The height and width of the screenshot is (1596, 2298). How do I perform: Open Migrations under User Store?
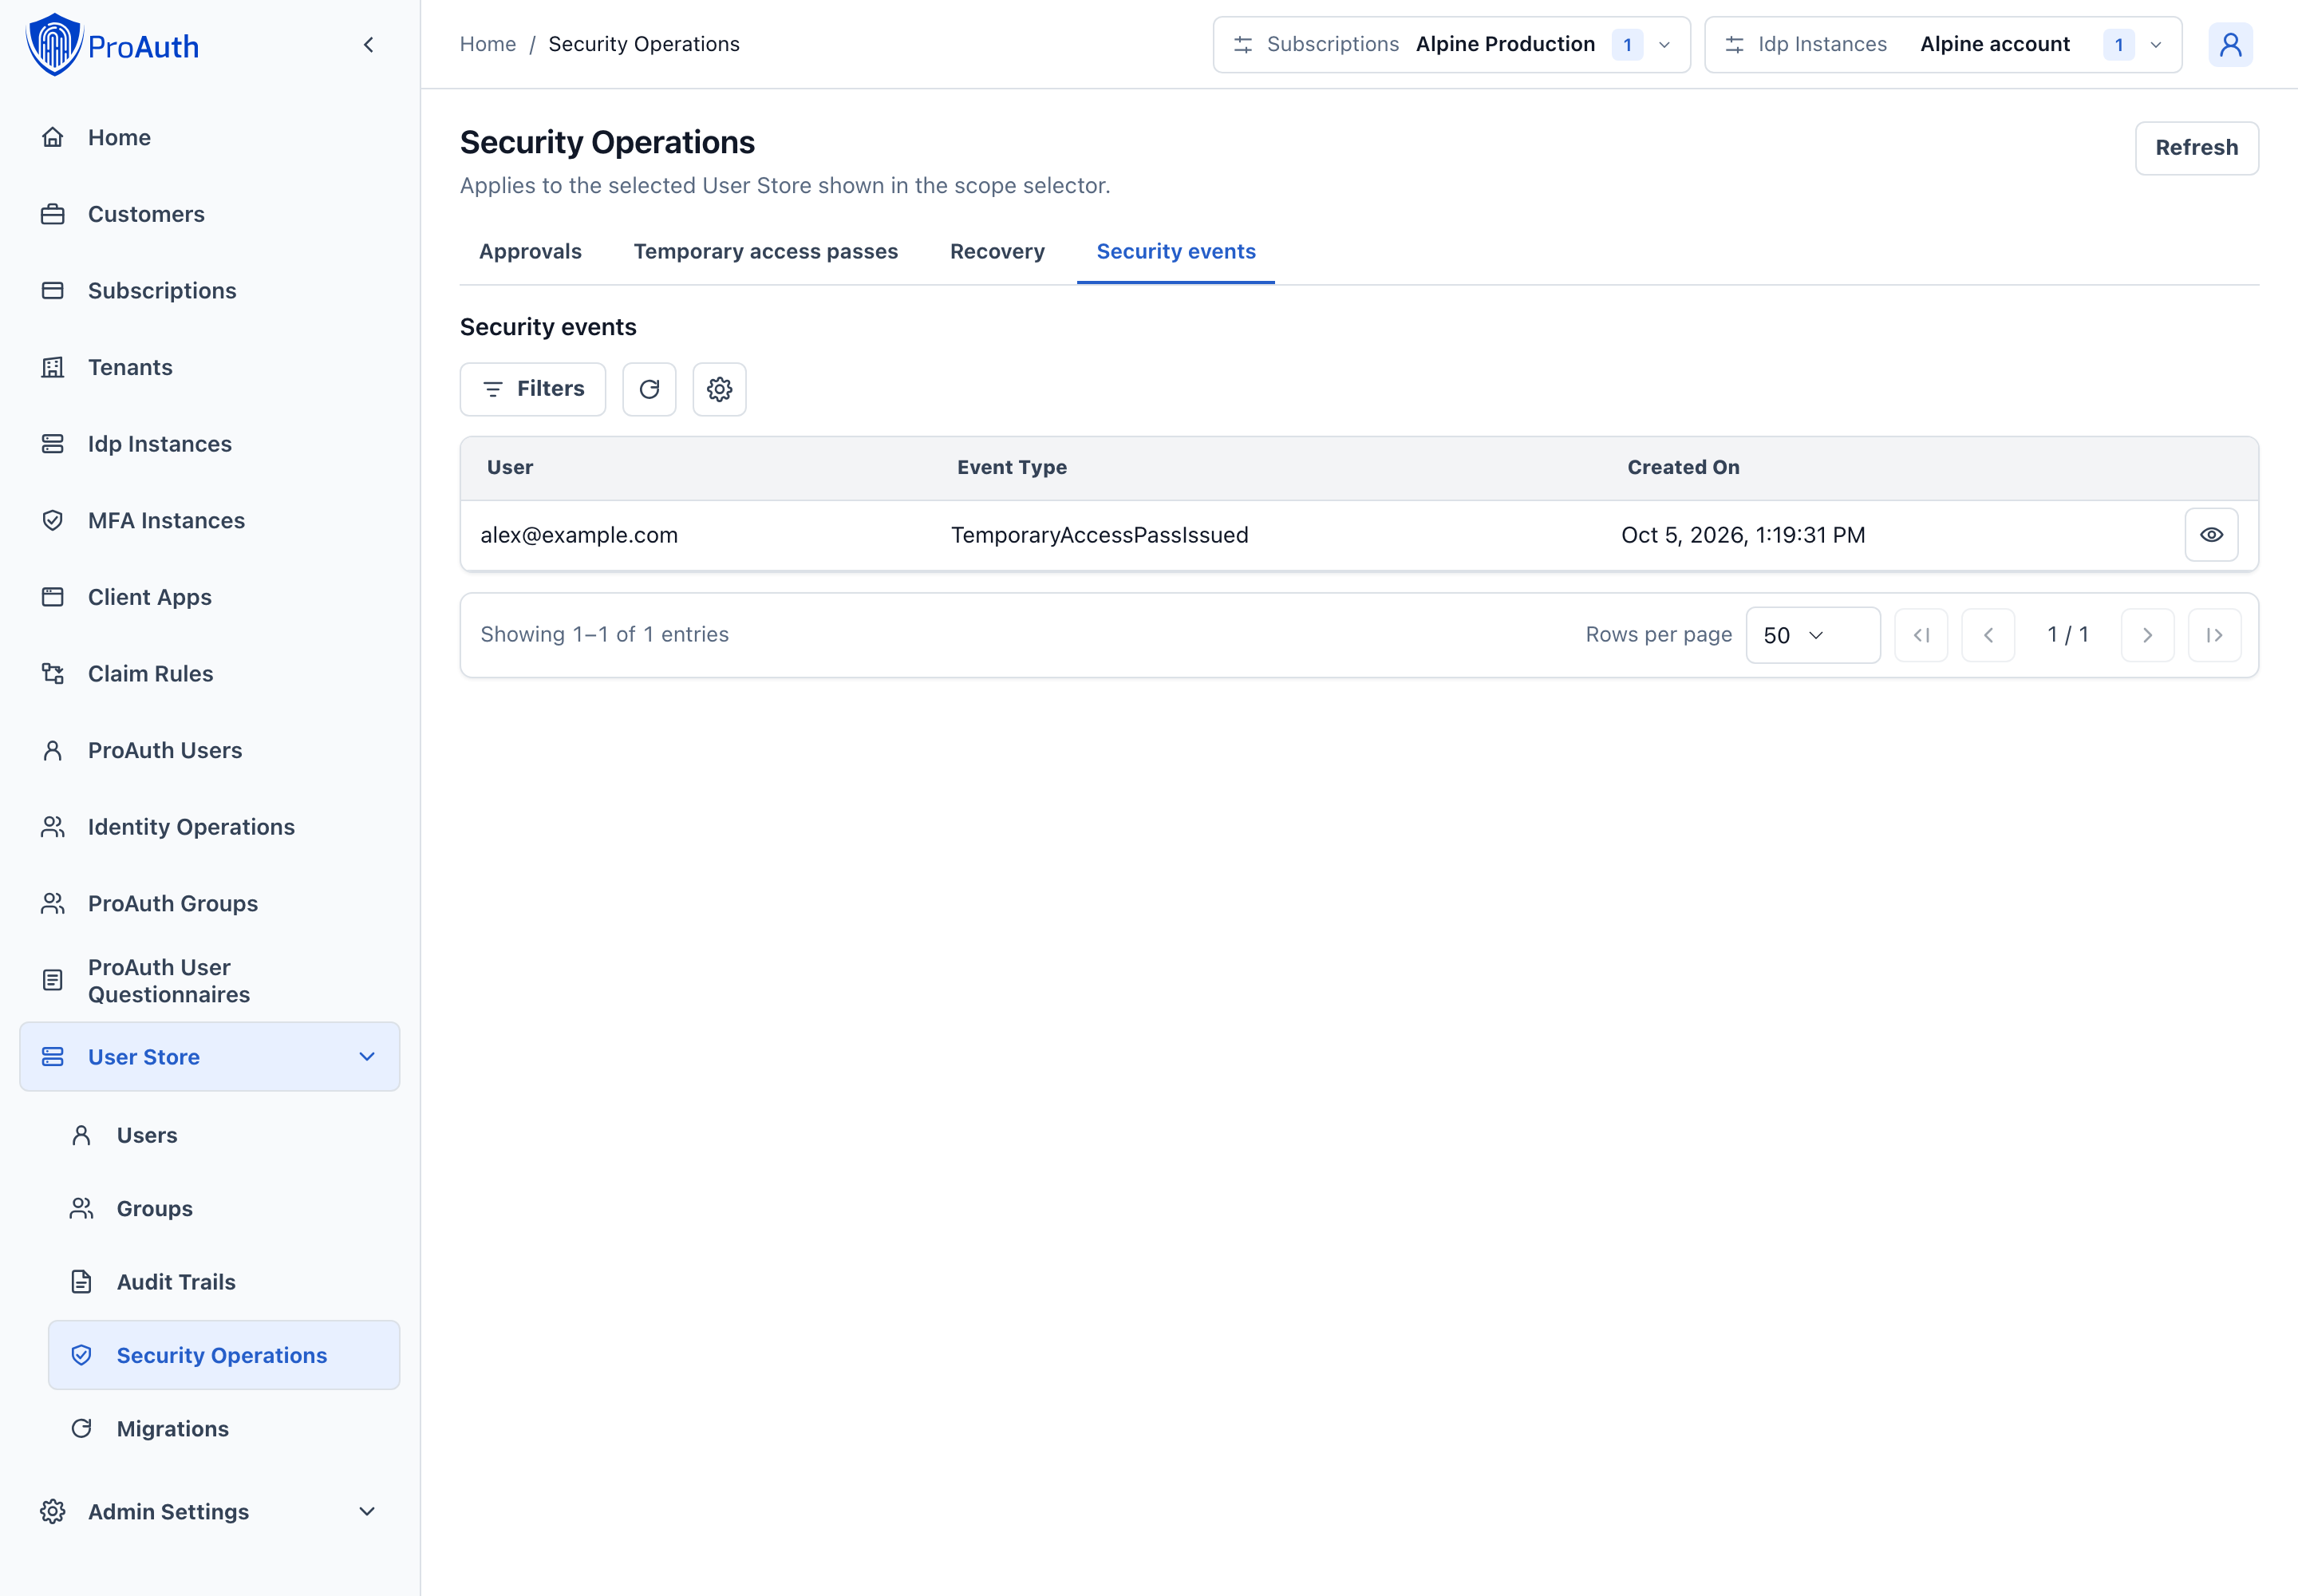pyautogui.click(x=224, y=1429)
